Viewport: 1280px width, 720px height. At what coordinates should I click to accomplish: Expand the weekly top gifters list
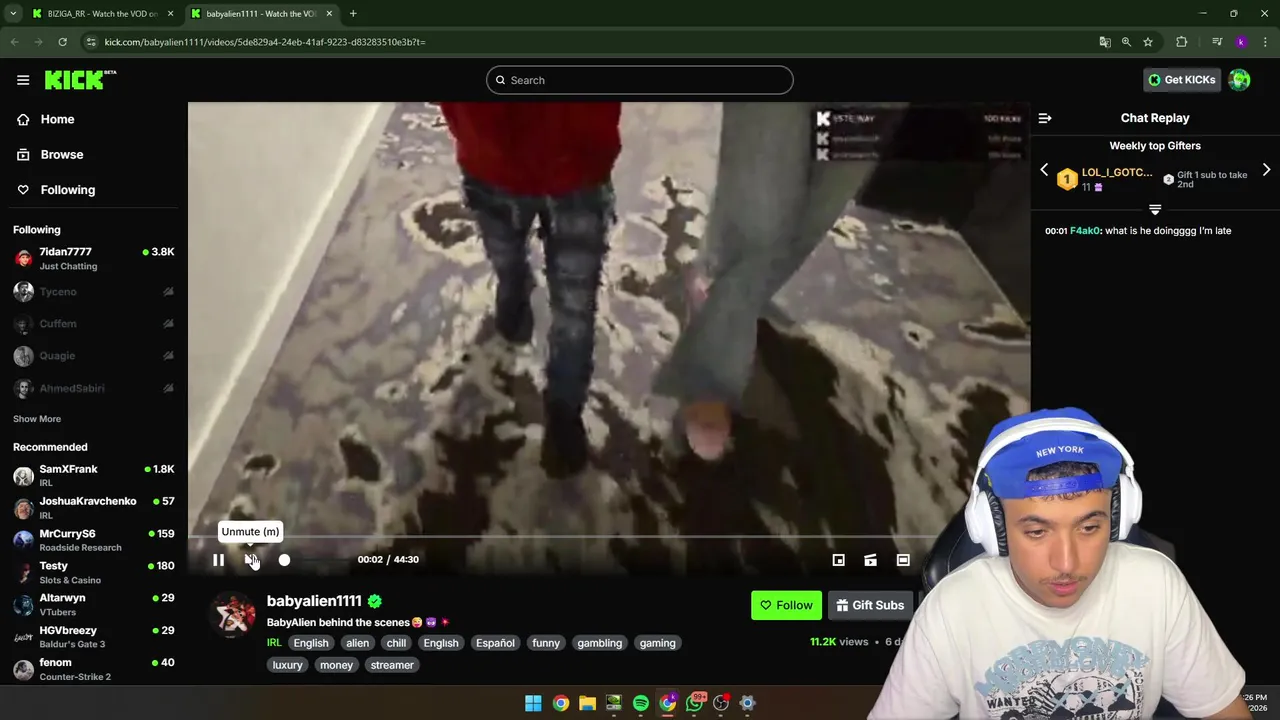tap(1155, 210)
